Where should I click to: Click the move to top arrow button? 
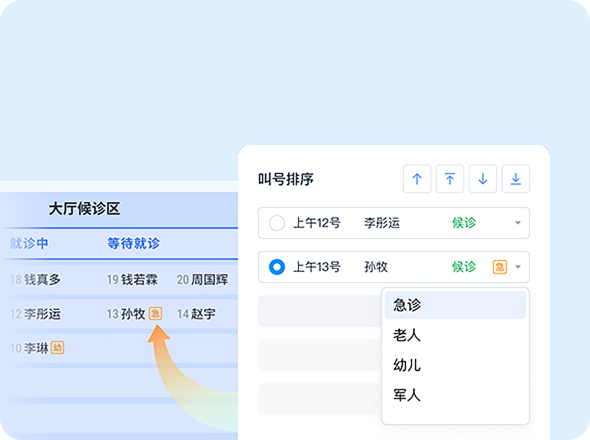450,179
